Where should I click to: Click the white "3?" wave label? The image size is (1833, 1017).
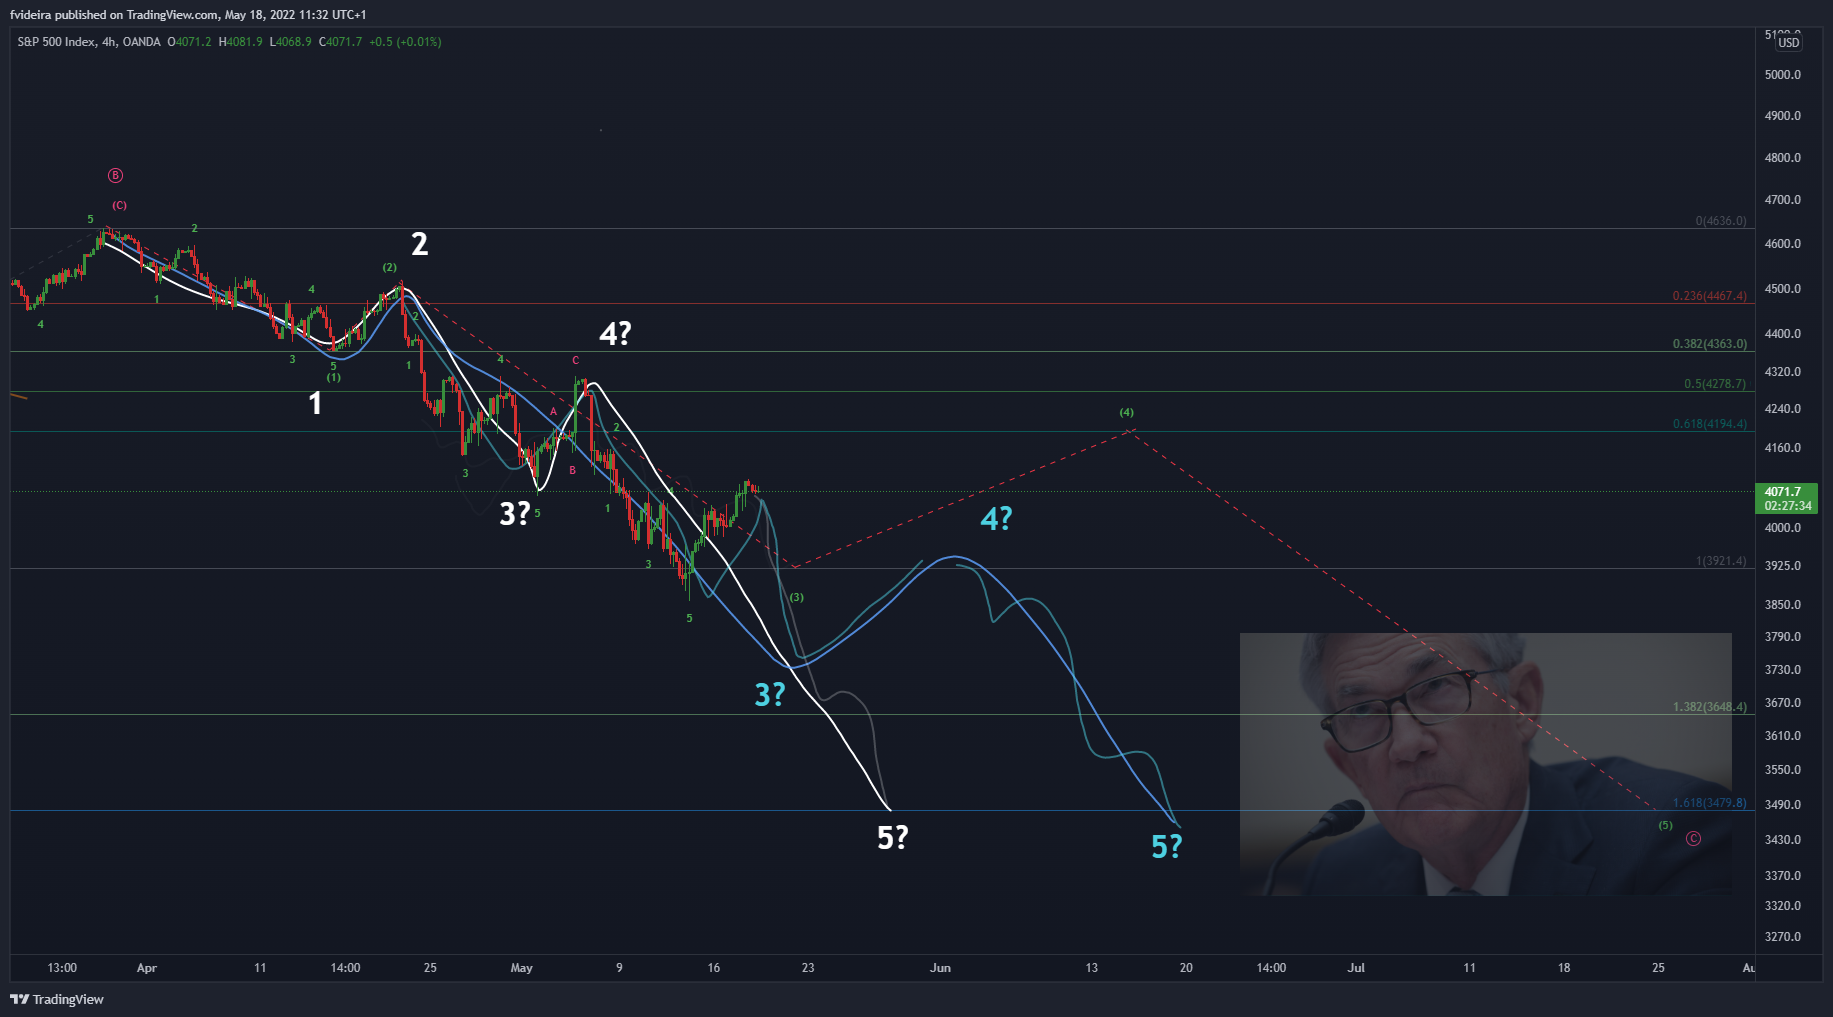(514, 514)
